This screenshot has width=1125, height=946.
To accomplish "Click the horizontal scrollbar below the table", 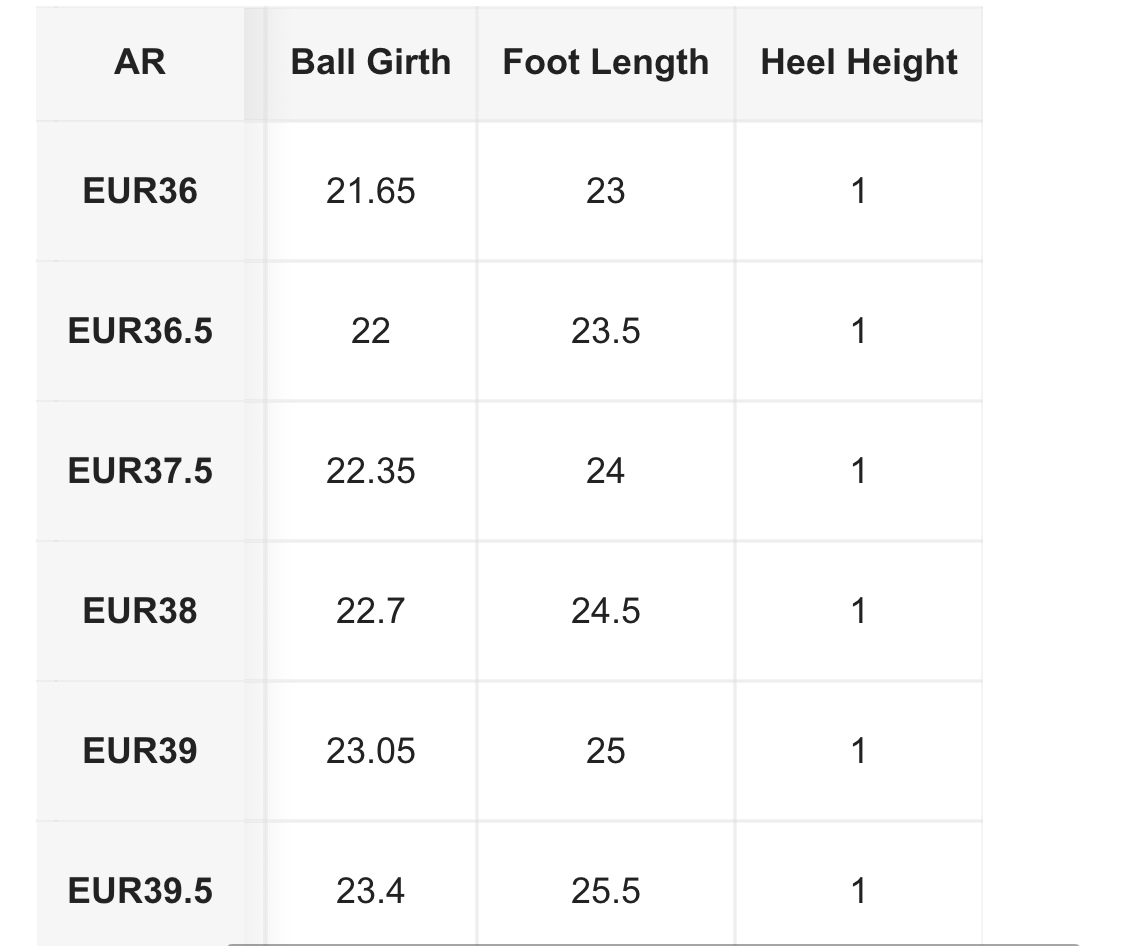I will (x=650, y=943).
